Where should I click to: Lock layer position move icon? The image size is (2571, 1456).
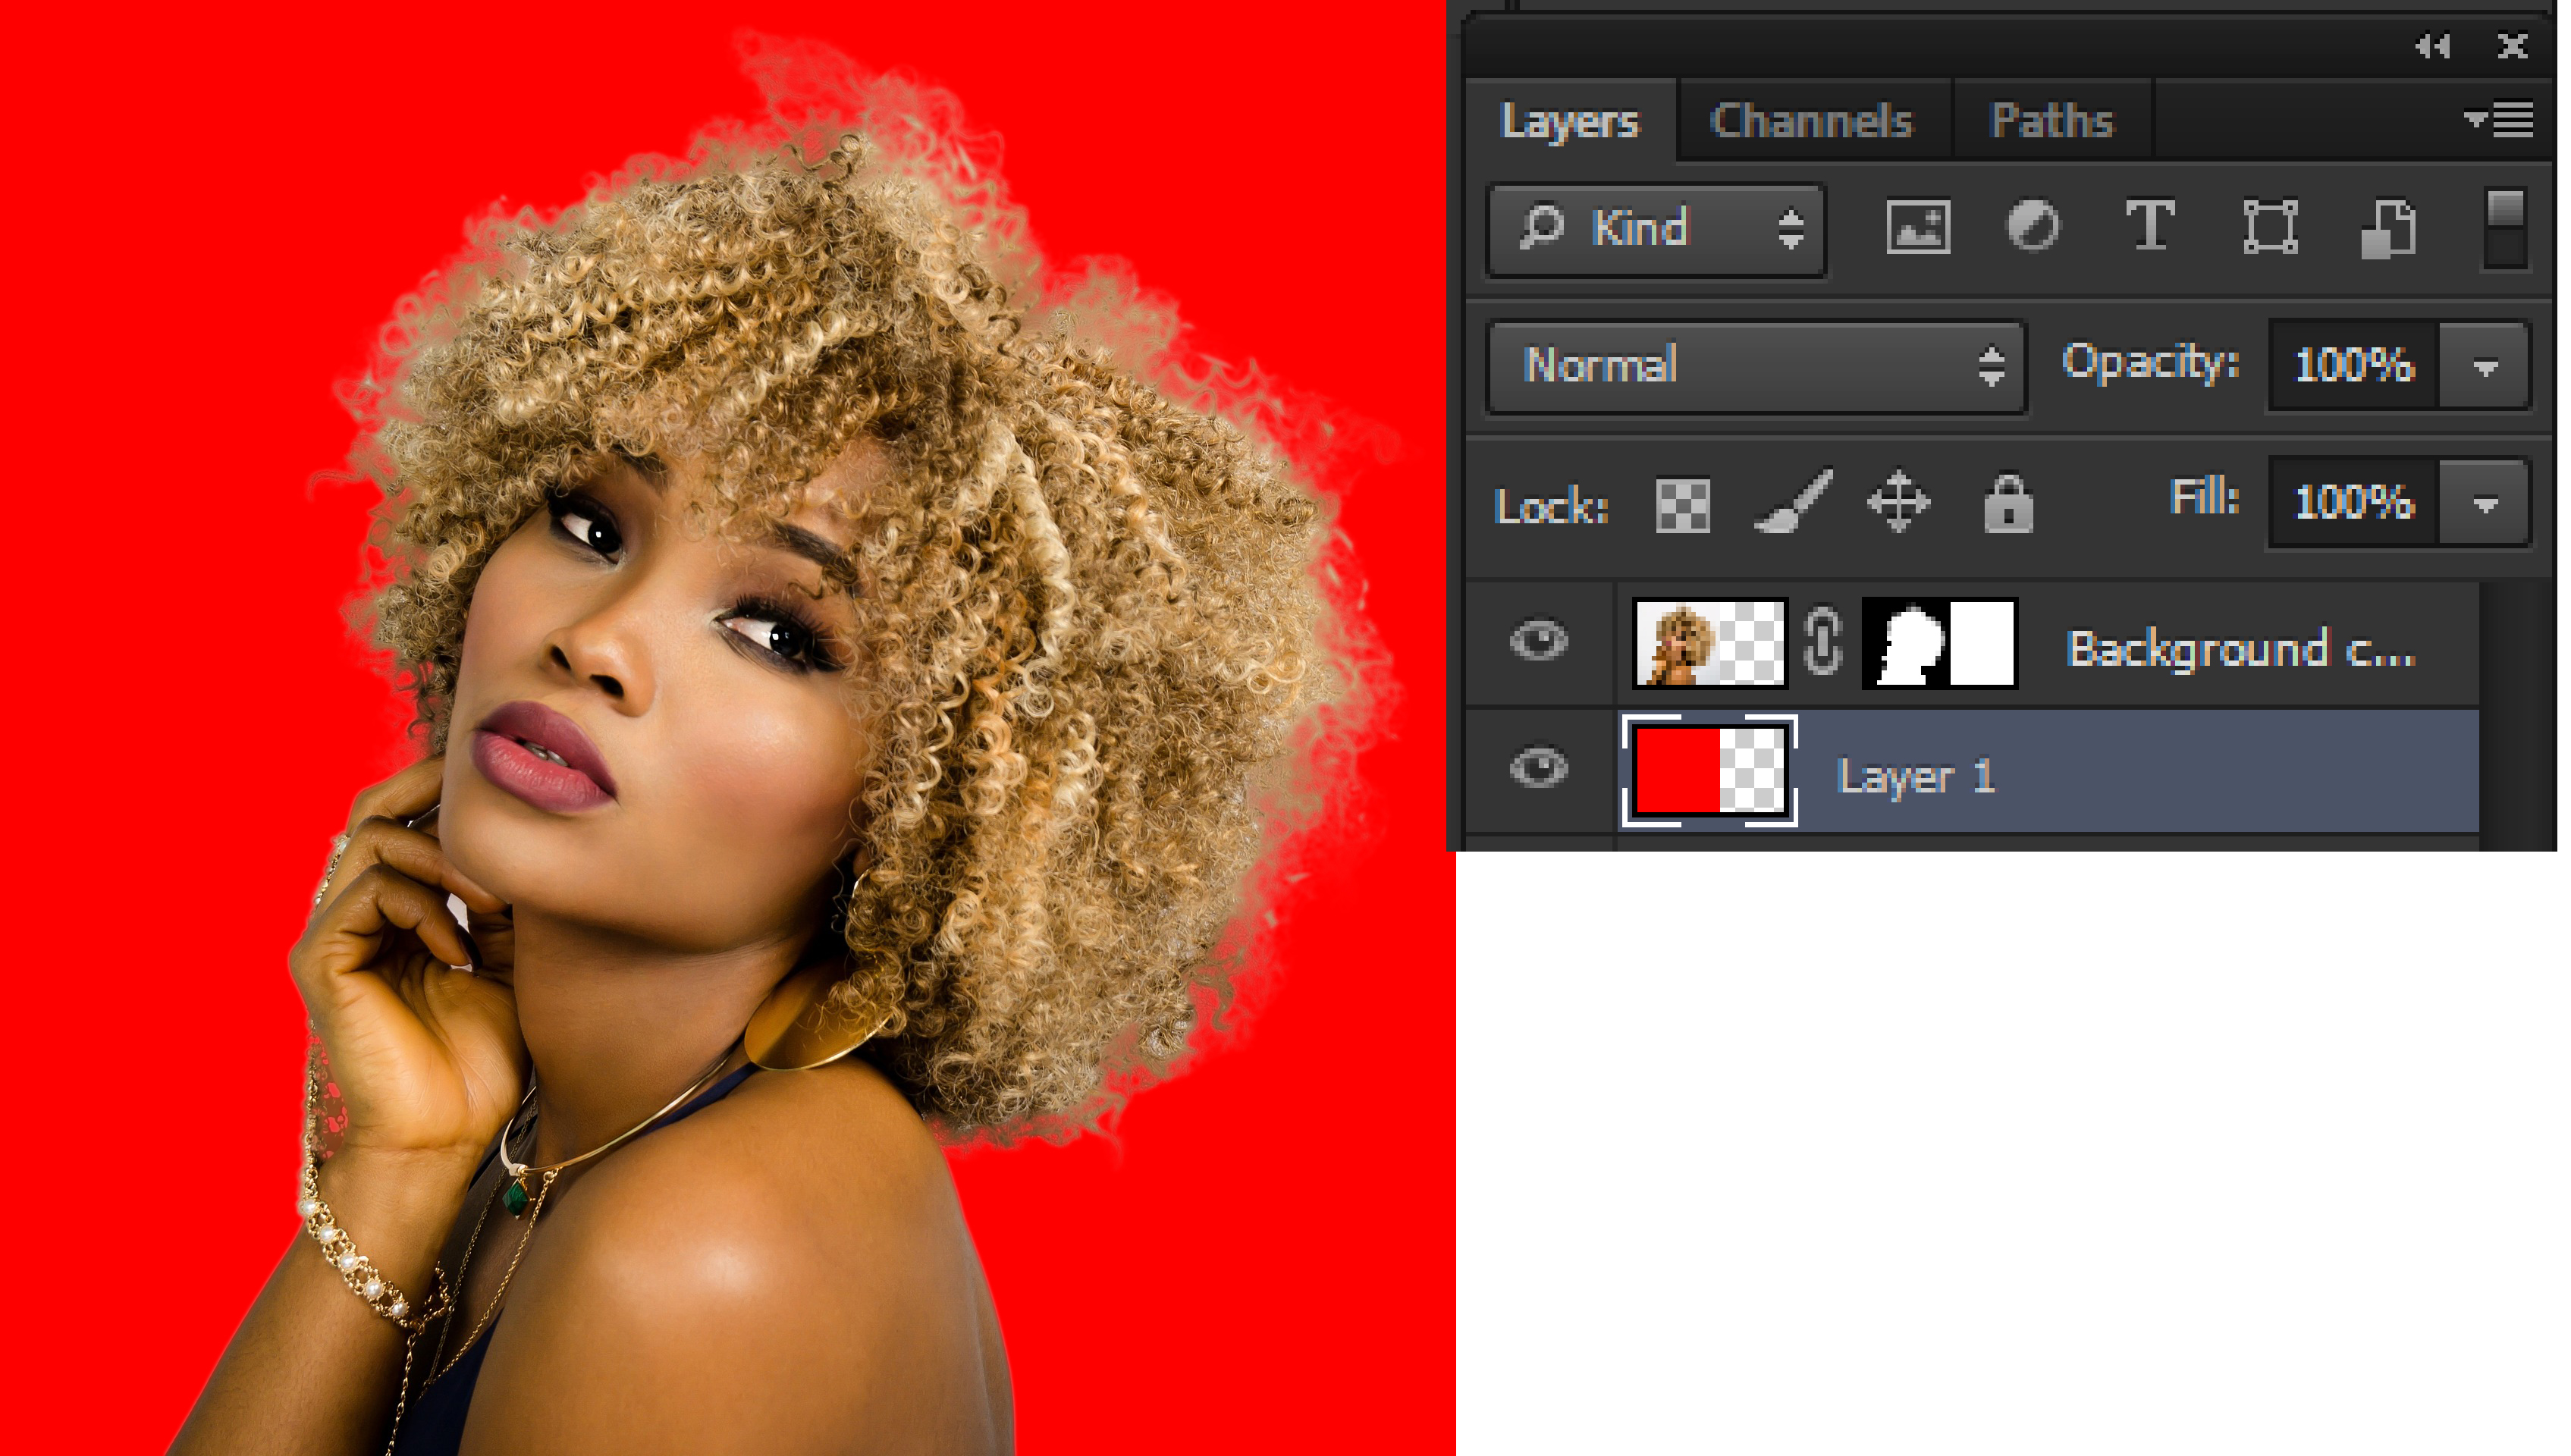(x=1898, y=502)
